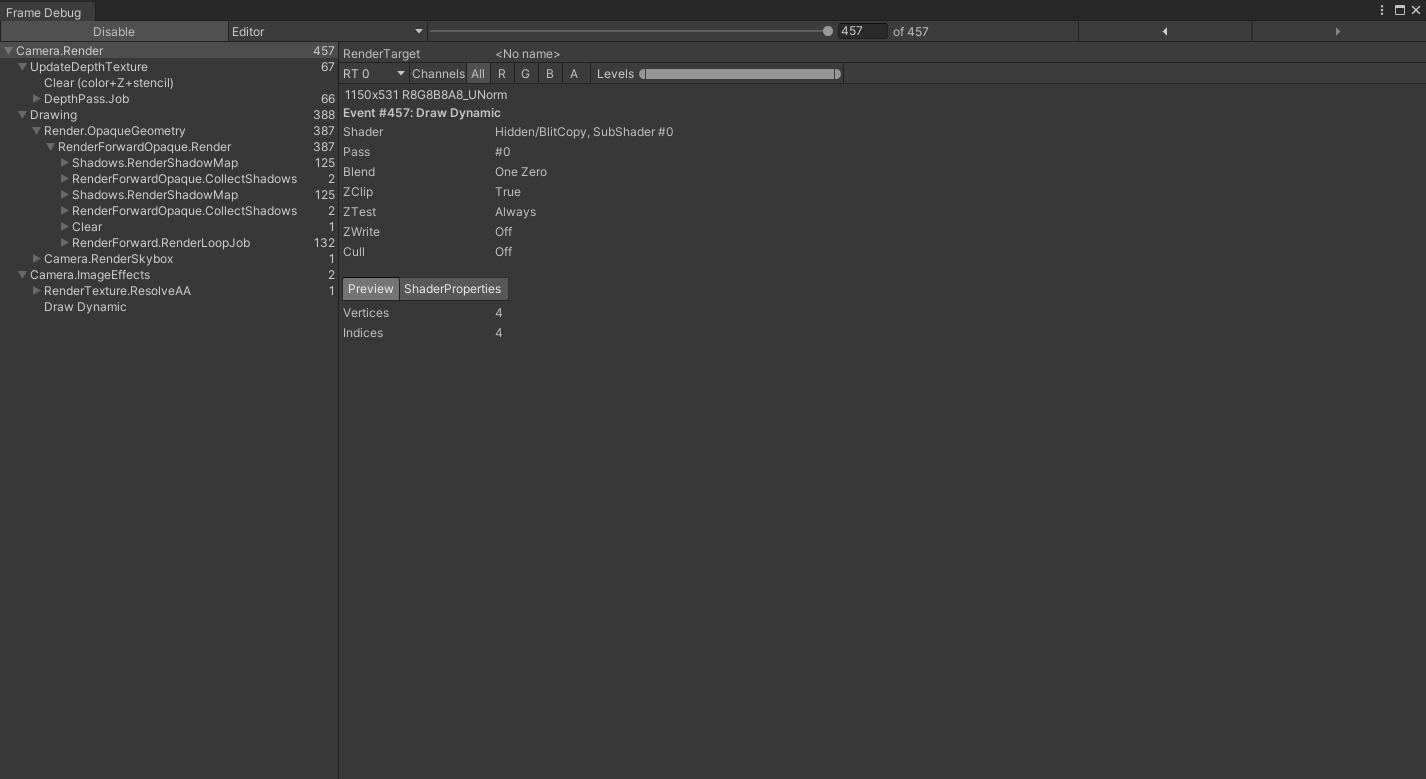Select the Clear (color+Z+stencil) event
The image size is (1426, 779).
pyautogui.click(x=169, y=83)
